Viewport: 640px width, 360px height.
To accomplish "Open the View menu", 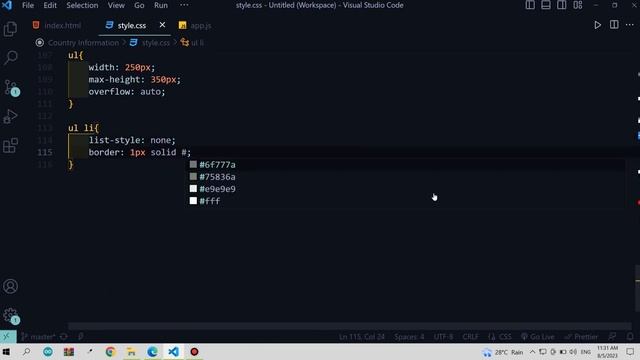I will coord(116,5).
